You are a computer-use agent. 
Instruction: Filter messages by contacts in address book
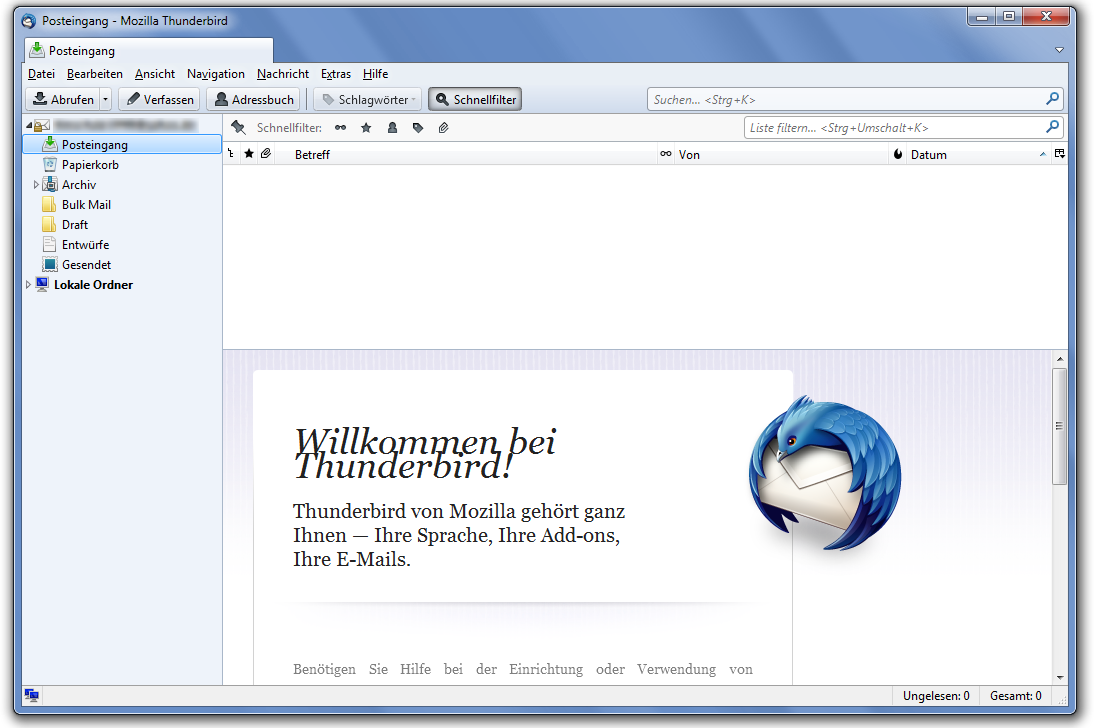click(x=392, y=128)
